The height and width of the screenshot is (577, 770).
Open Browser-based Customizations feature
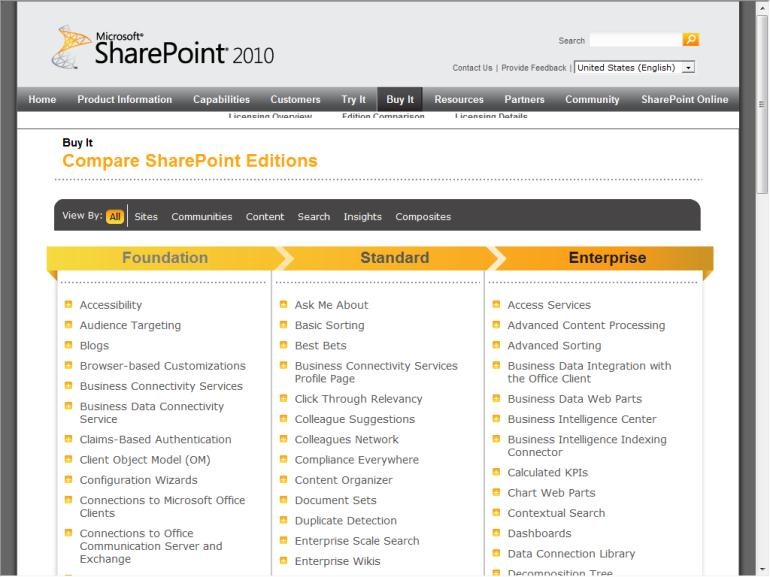pos(163,366)
